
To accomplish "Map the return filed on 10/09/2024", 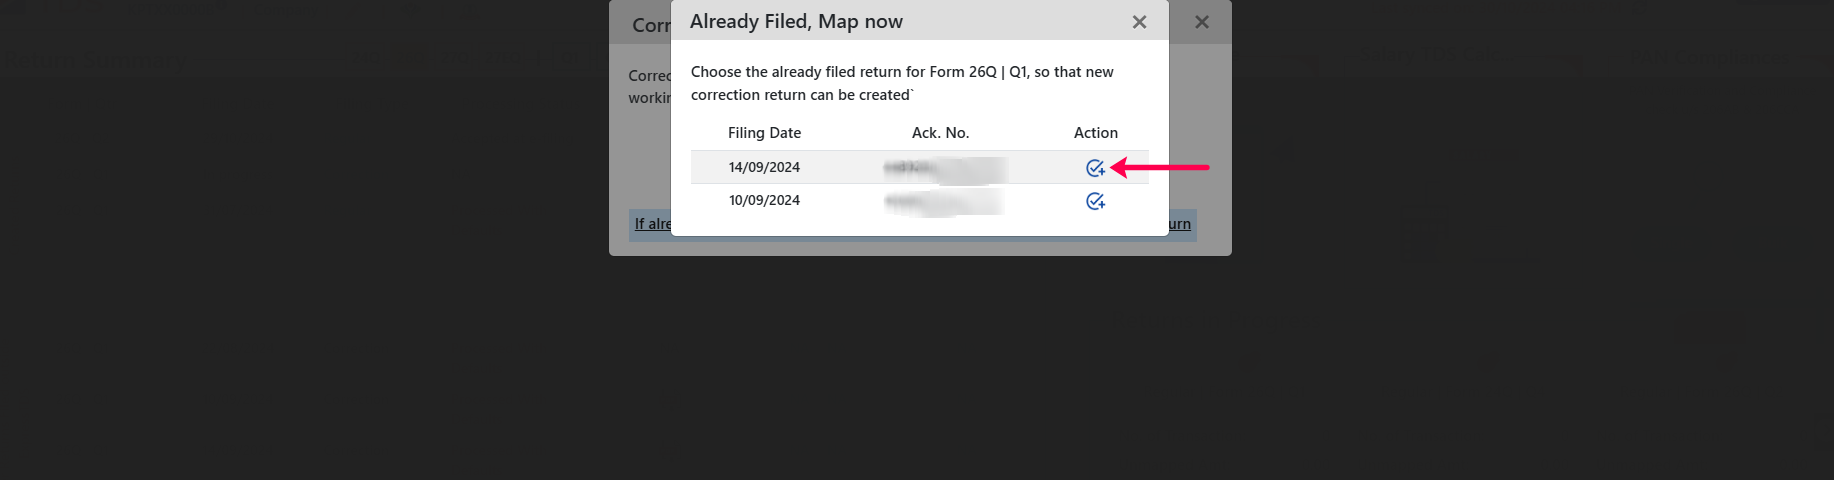I will click(1095, 201).
